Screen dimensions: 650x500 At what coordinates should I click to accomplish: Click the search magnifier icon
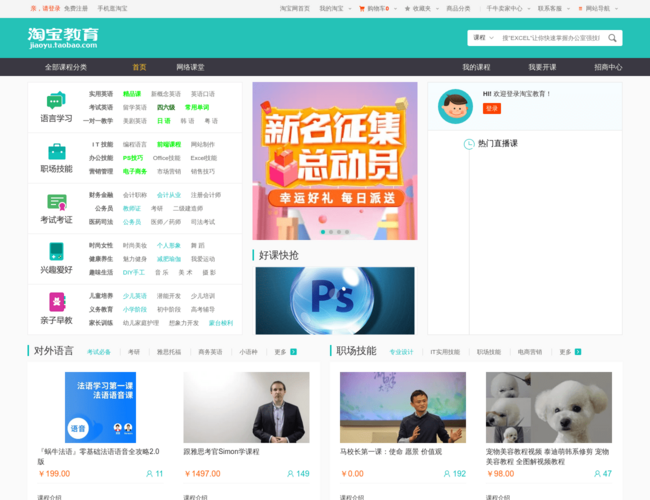[612, 38]
